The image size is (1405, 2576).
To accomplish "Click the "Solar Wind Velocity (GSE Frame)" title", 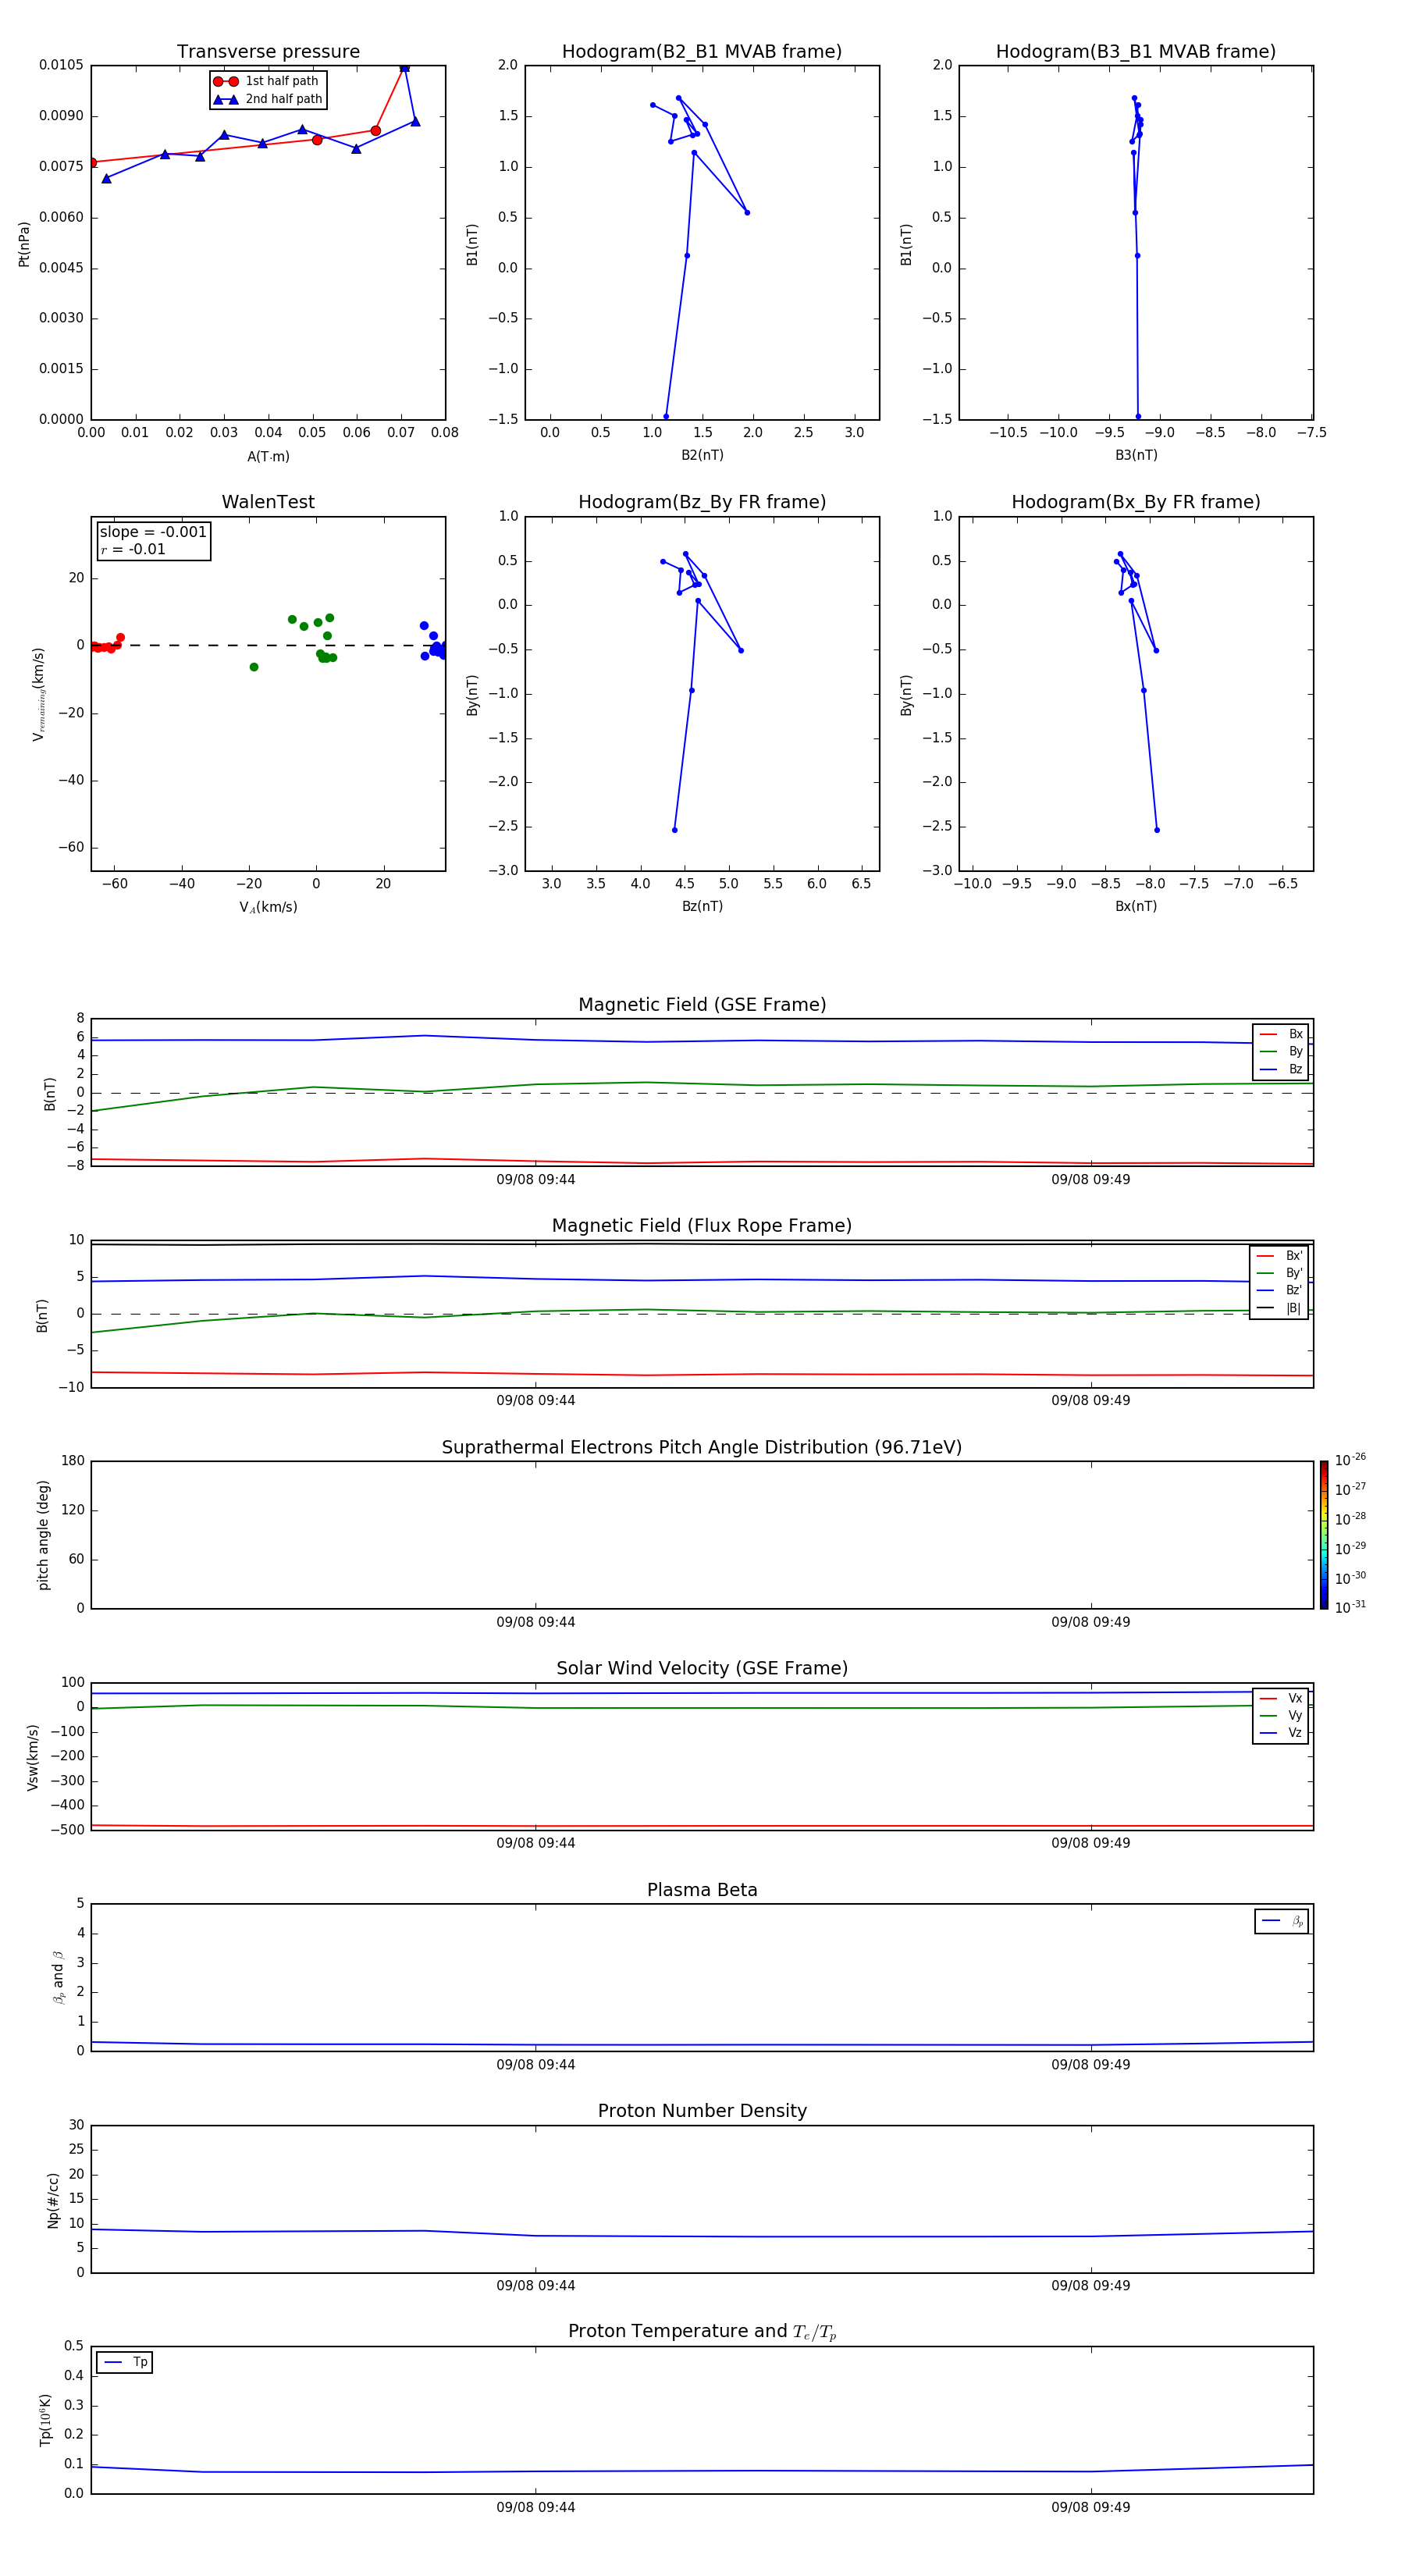I will pyautogui.click(x=702, y=1669).
